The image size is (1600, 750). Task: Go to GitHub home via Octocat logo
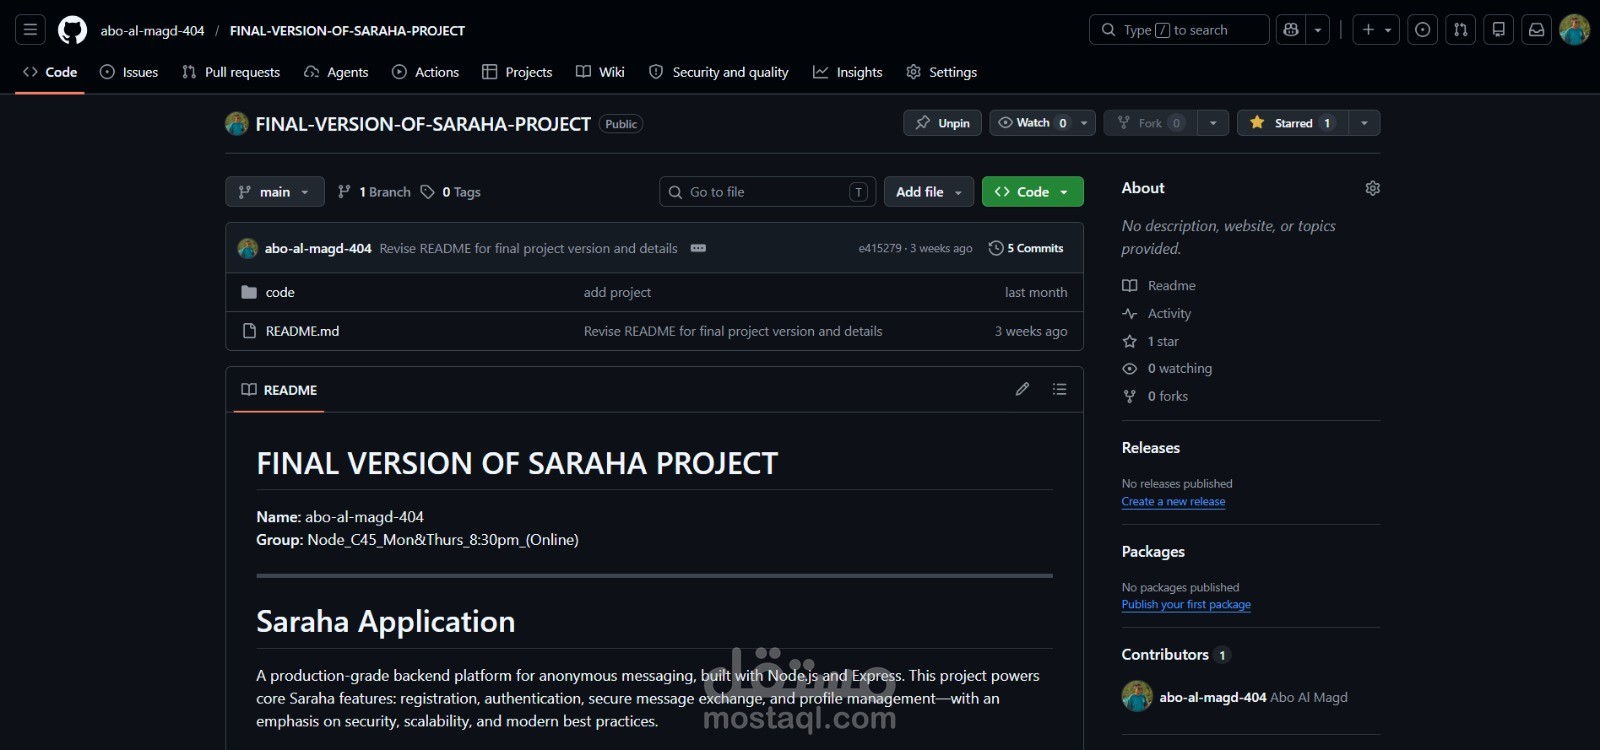coord(72,30)
